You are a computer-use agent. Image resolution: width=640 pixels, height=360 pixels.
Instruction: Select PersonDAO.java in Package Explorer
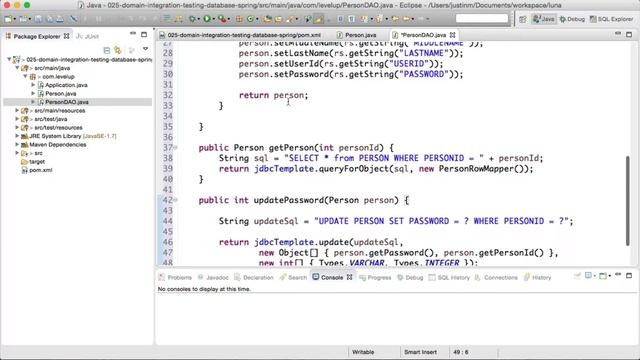tap(67, 102)
